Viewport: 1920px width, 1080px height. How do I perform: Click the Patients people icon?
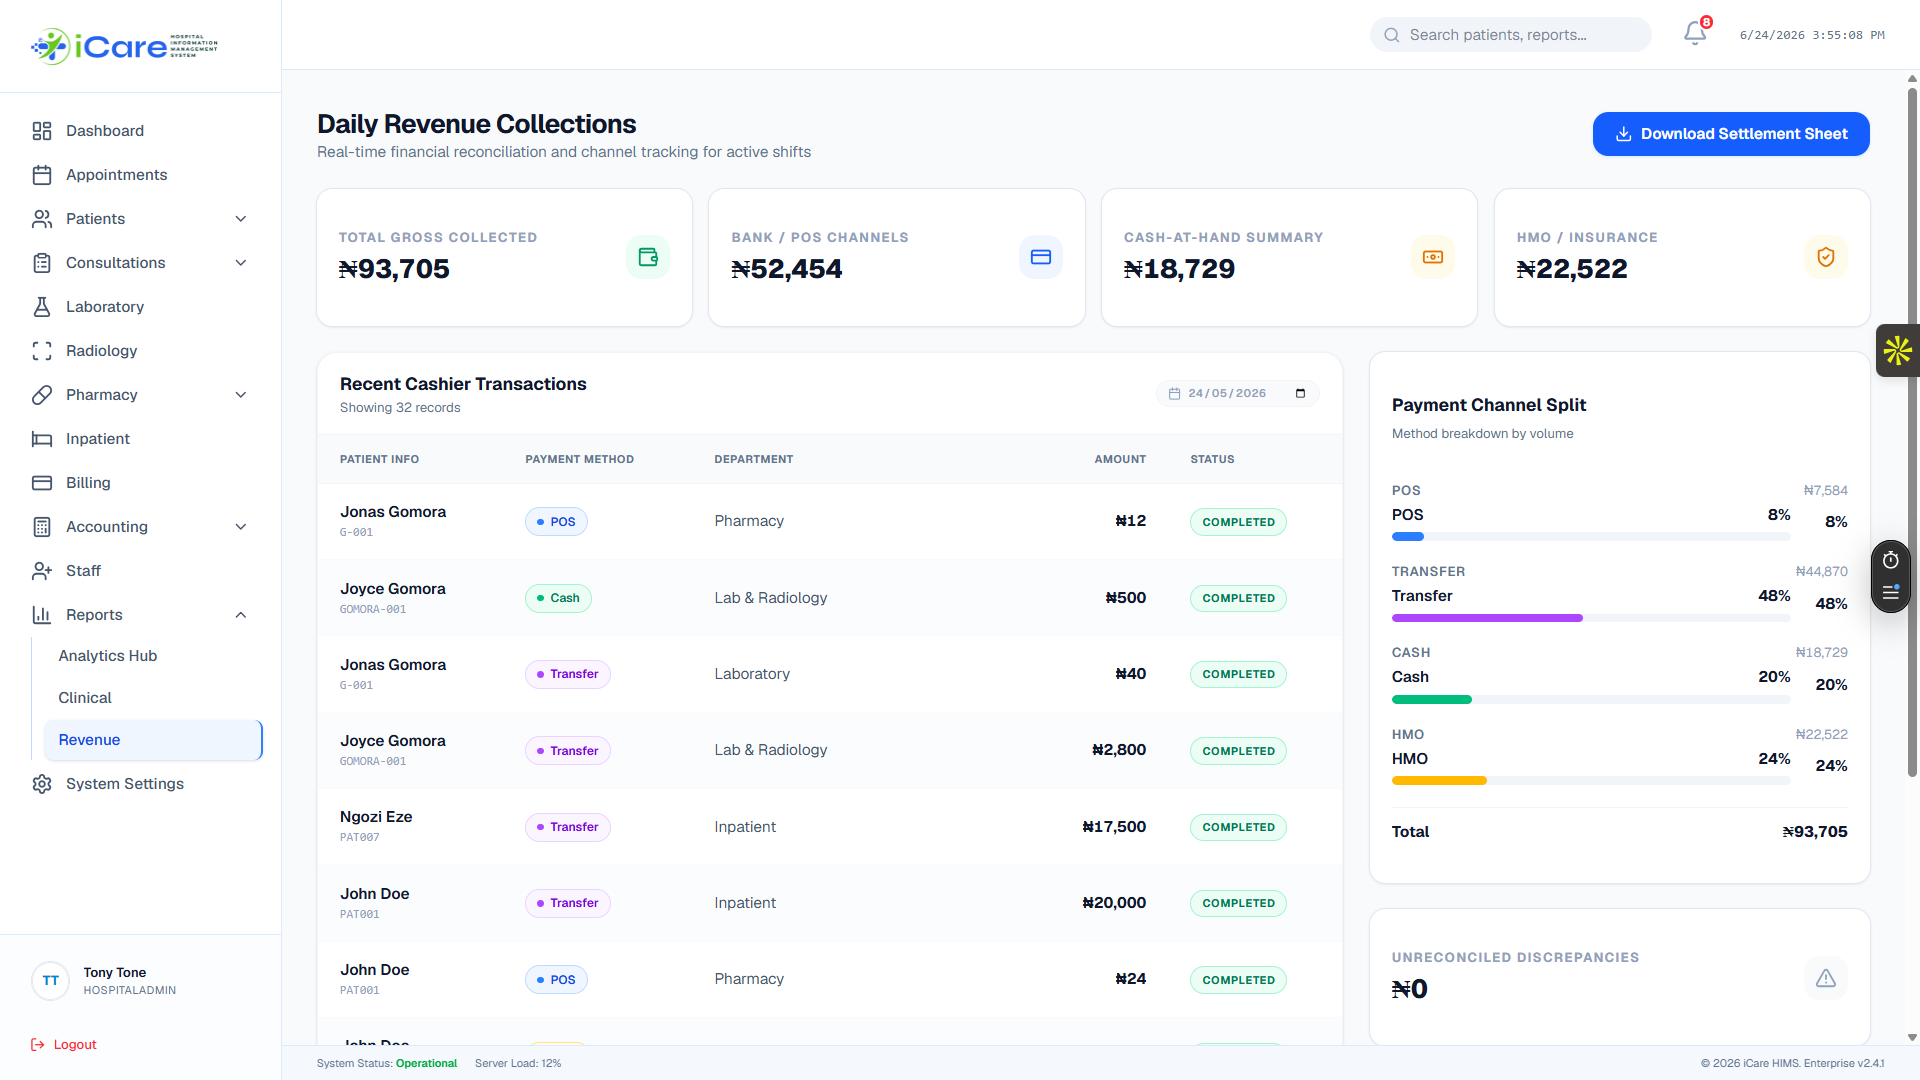click(x=42, y=219)
